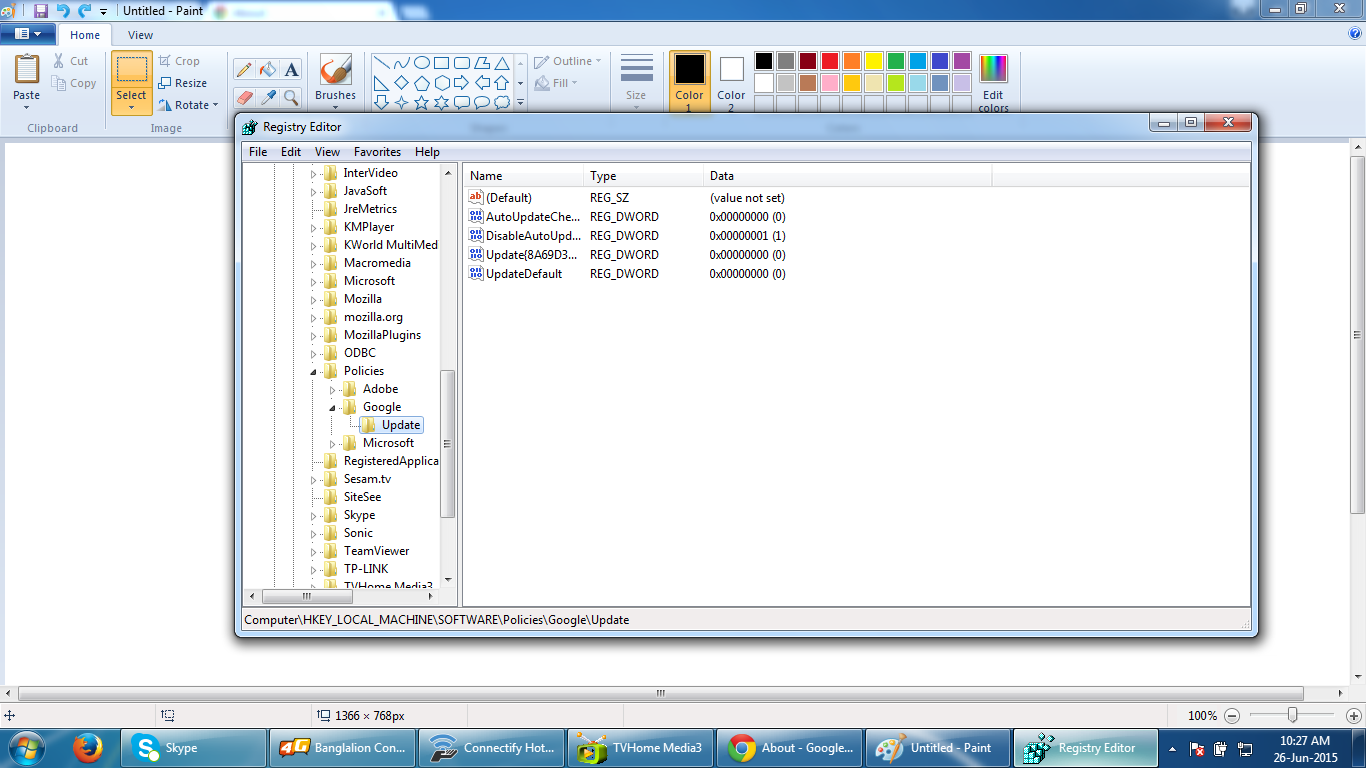Open the Rotate dropdown in Paint
1366x768 pixels.
(188, 105)
